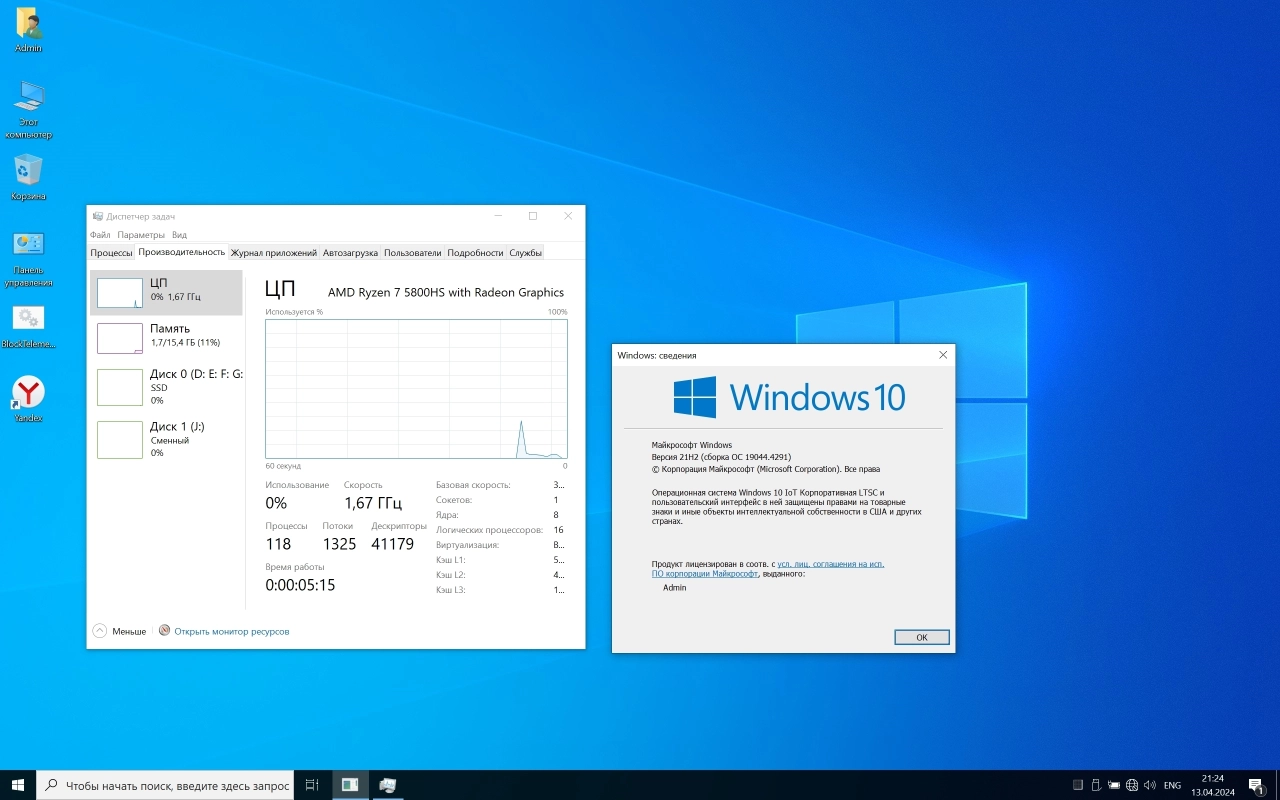Click the 'Базовая скорость:' label

[x=473, y=485]
